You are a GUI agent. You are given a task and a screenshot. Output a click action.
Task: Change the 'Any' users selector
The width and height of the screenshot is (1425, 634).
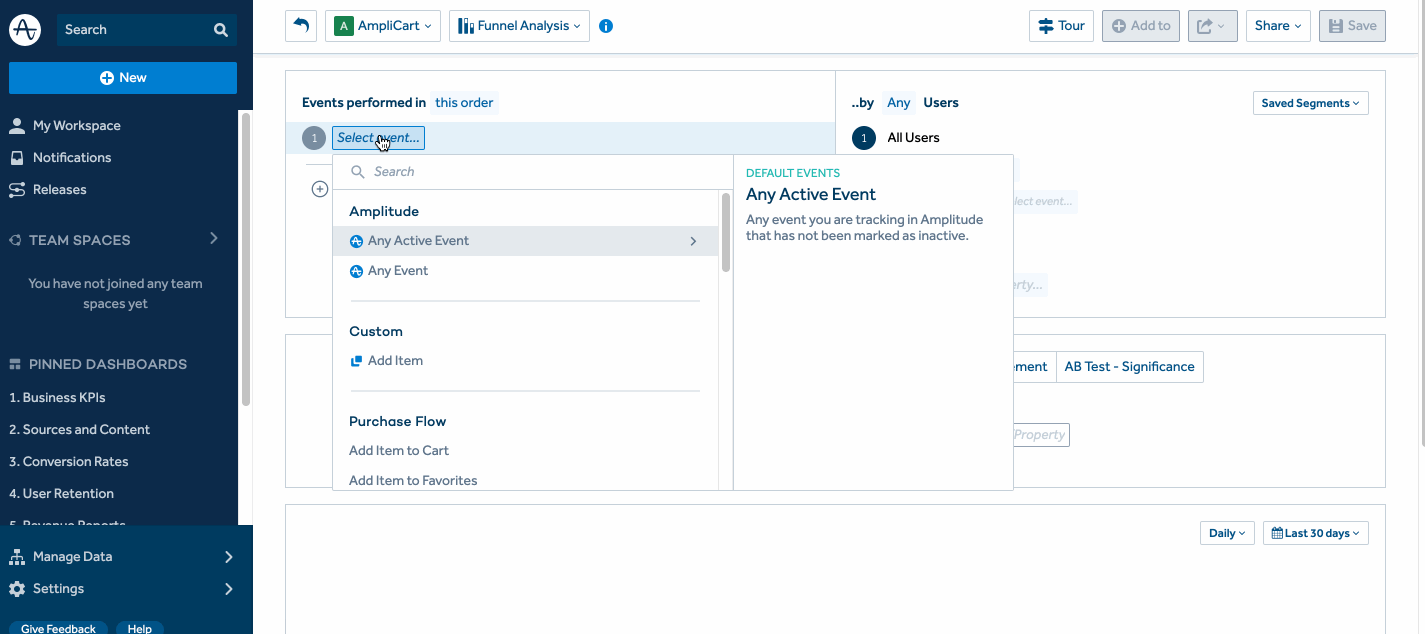(x=899, y=102)
